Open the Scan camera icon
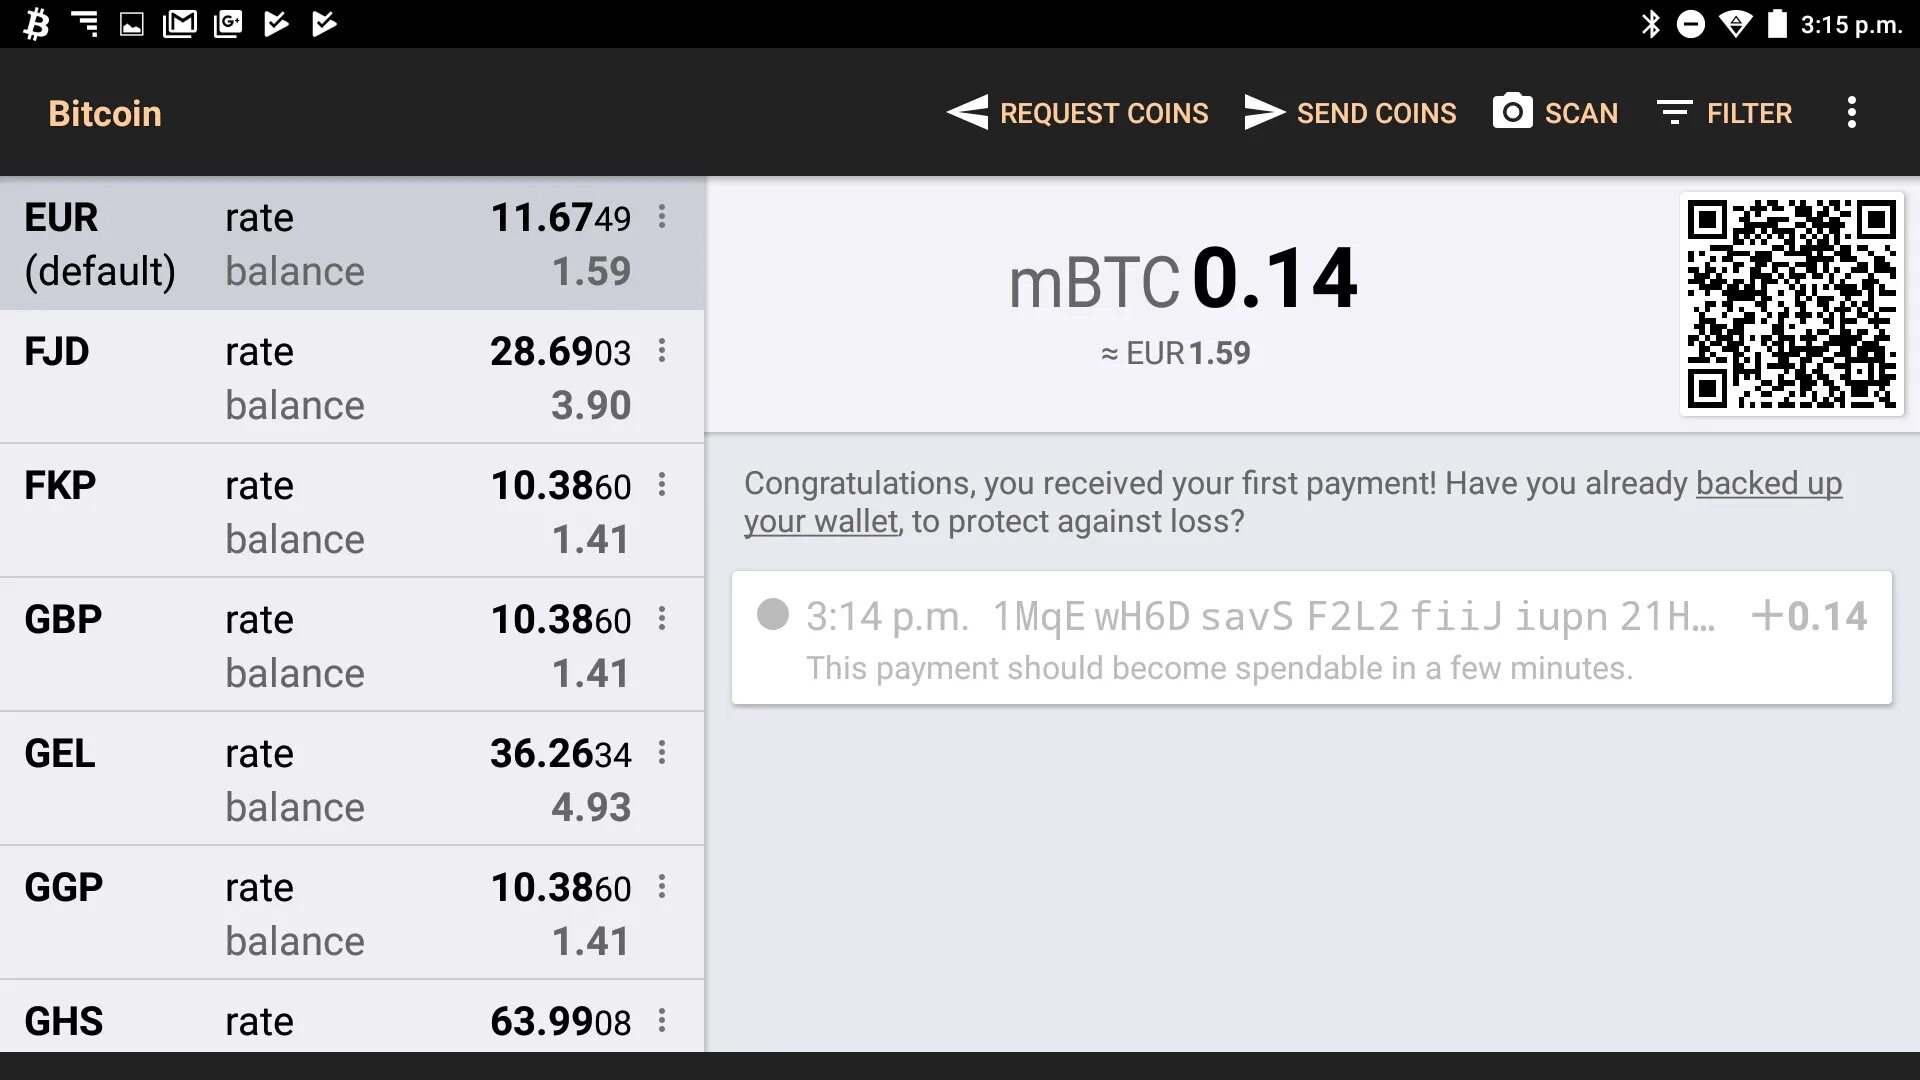This screenshot has height=1080, width=1920. click(1512, 112)
